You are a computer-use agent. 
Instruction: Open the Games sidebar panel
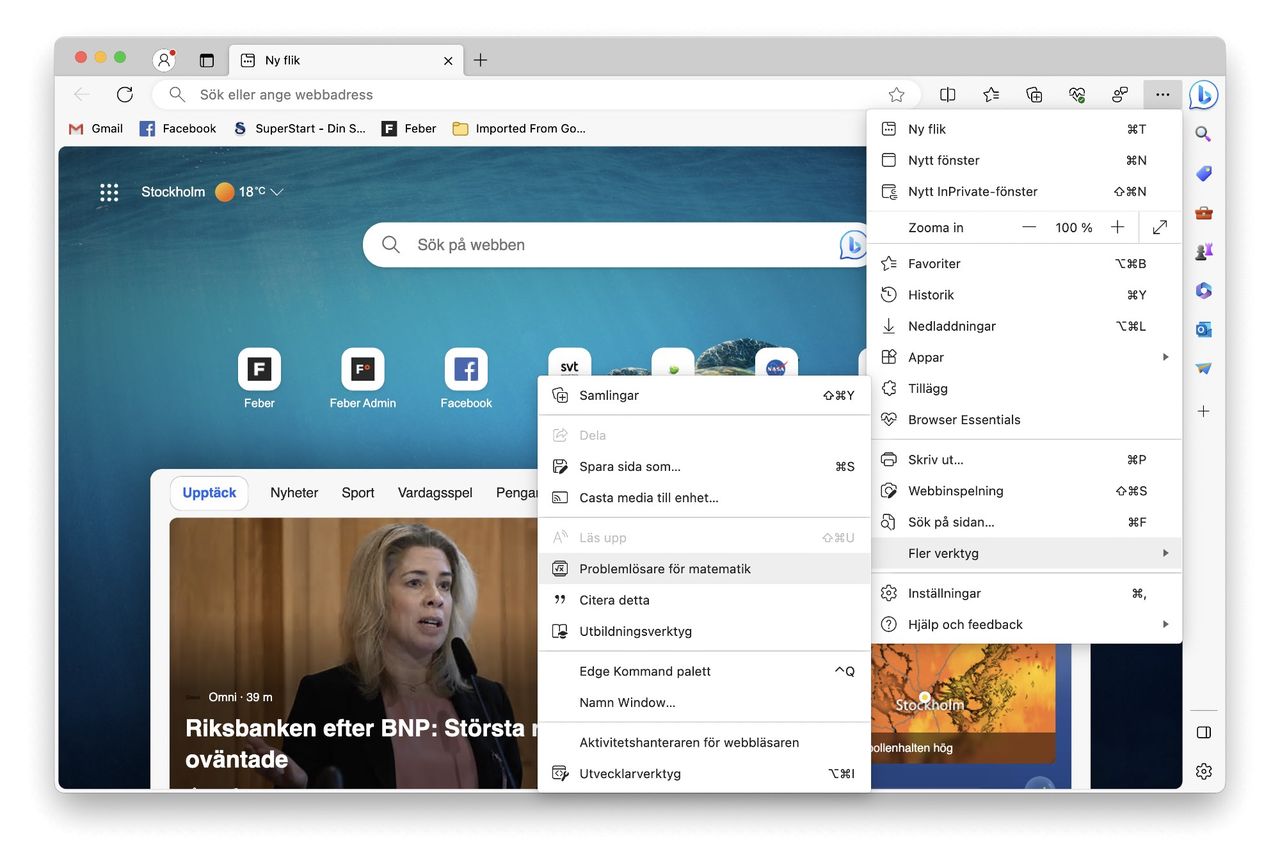pos(1203,251)
